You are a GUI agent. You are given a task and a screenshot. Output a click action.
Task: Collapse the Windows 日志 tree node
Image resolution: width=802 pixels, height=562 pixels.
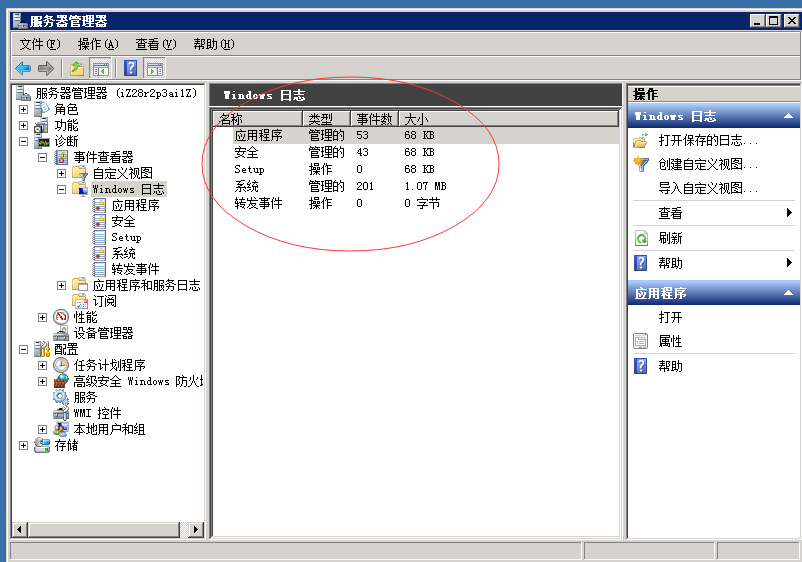coord(61,189)
